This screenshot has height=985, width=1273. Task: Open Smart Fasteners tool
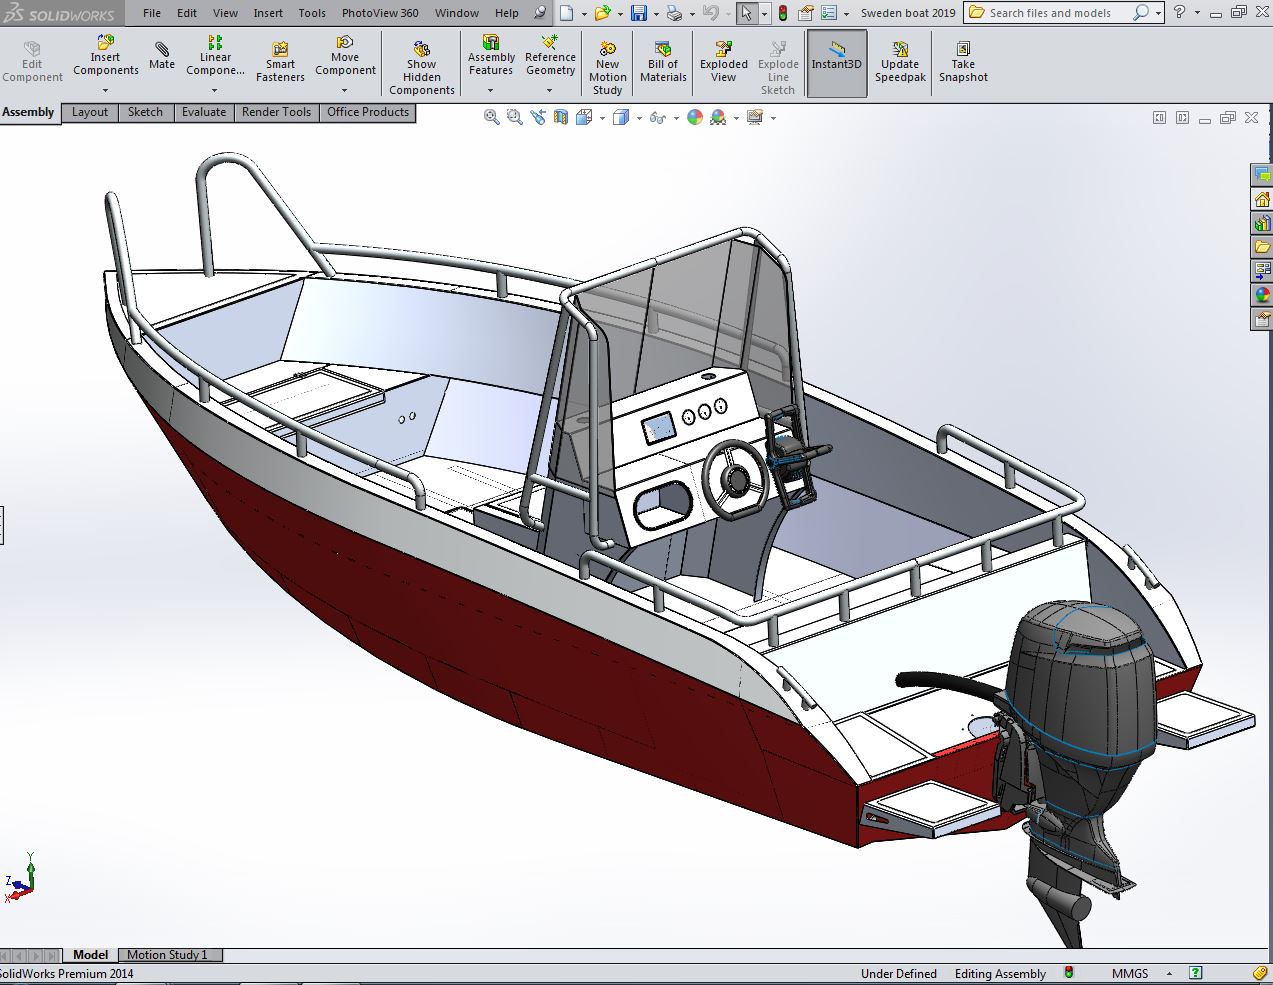(280, 62)
